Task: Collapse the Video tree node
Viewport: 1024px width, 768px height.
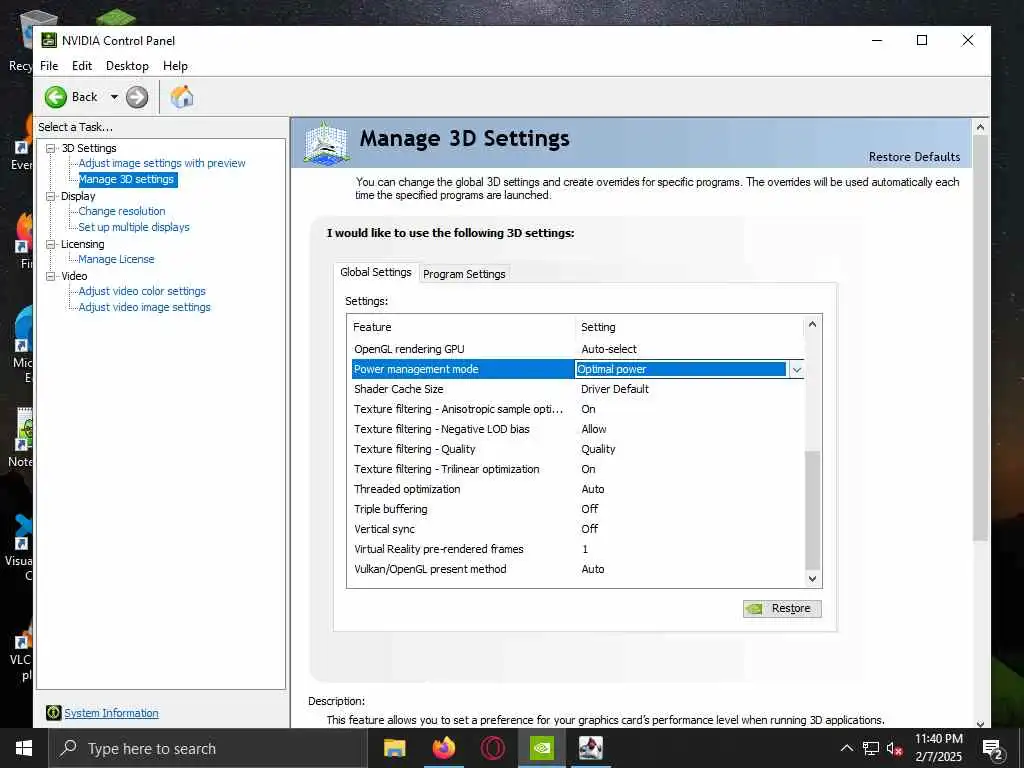Action: tap(50, 276)
